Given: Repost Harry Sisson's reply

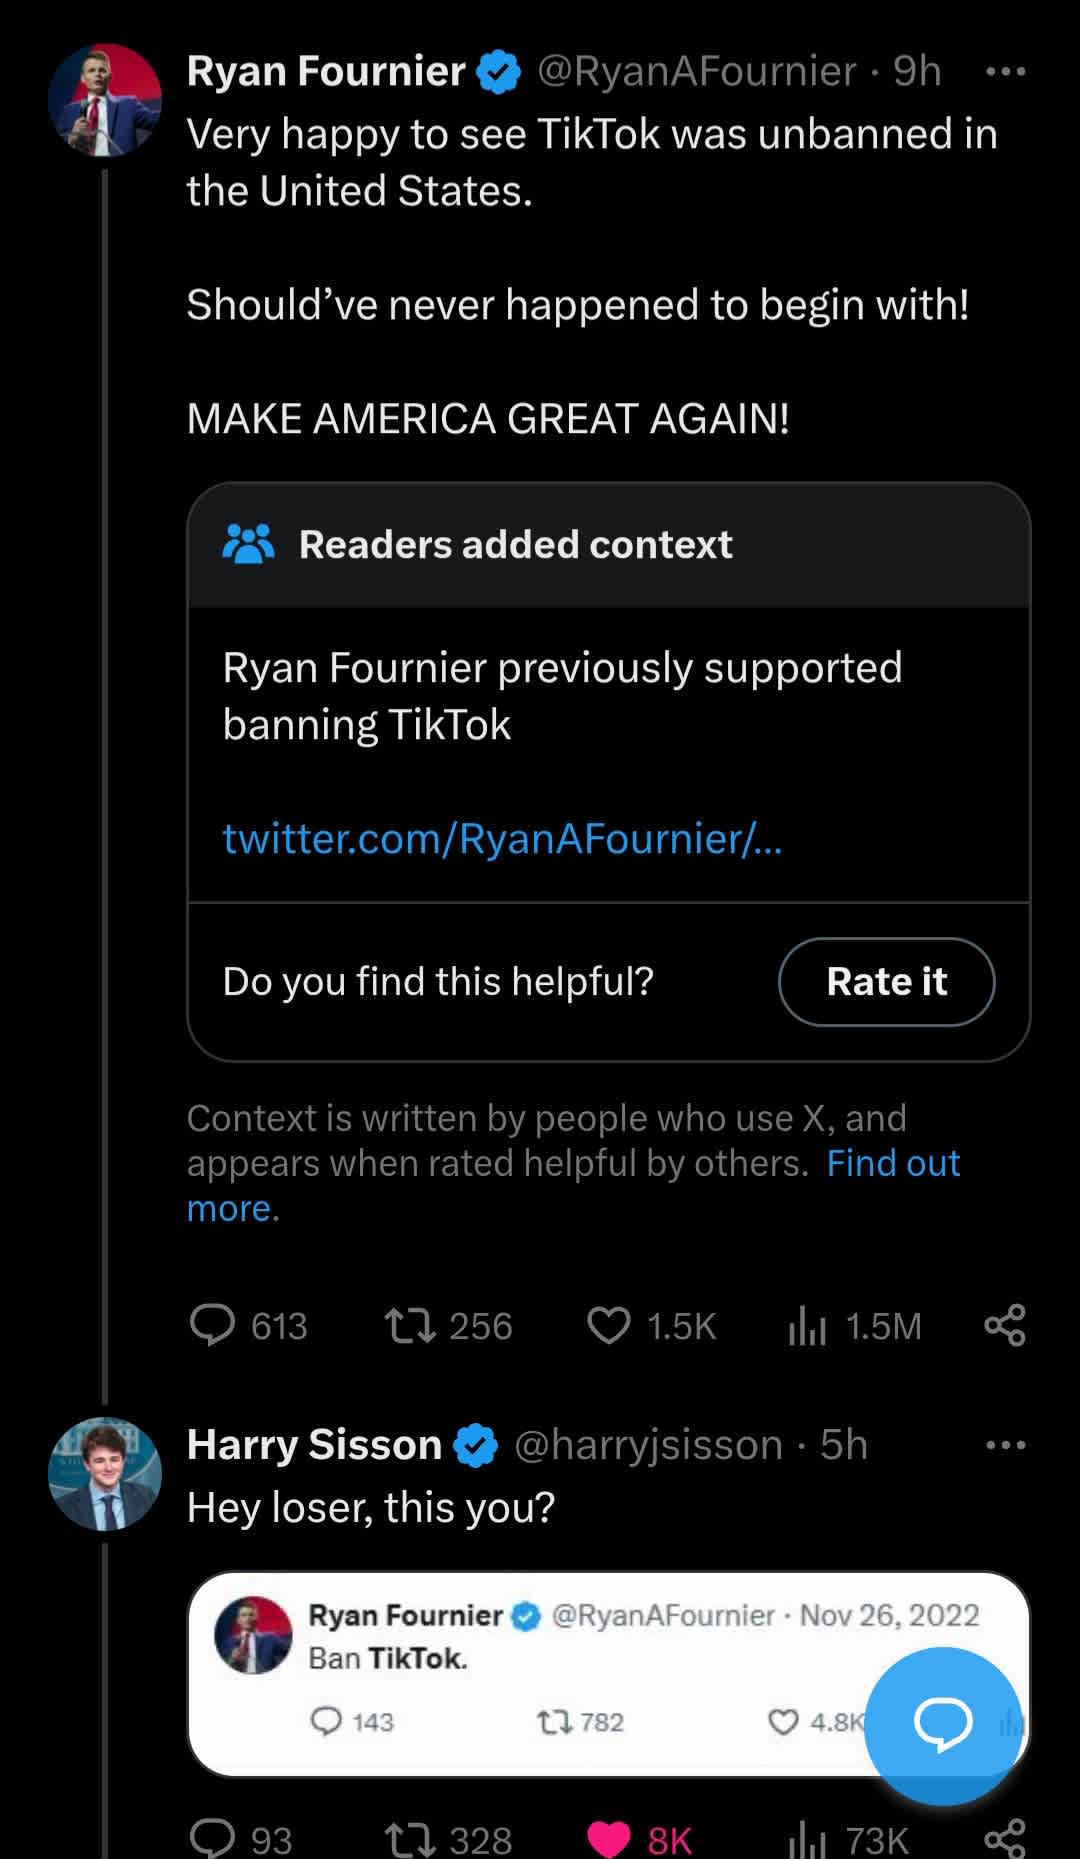Looking at the screenshot, I should (410, 1838).
